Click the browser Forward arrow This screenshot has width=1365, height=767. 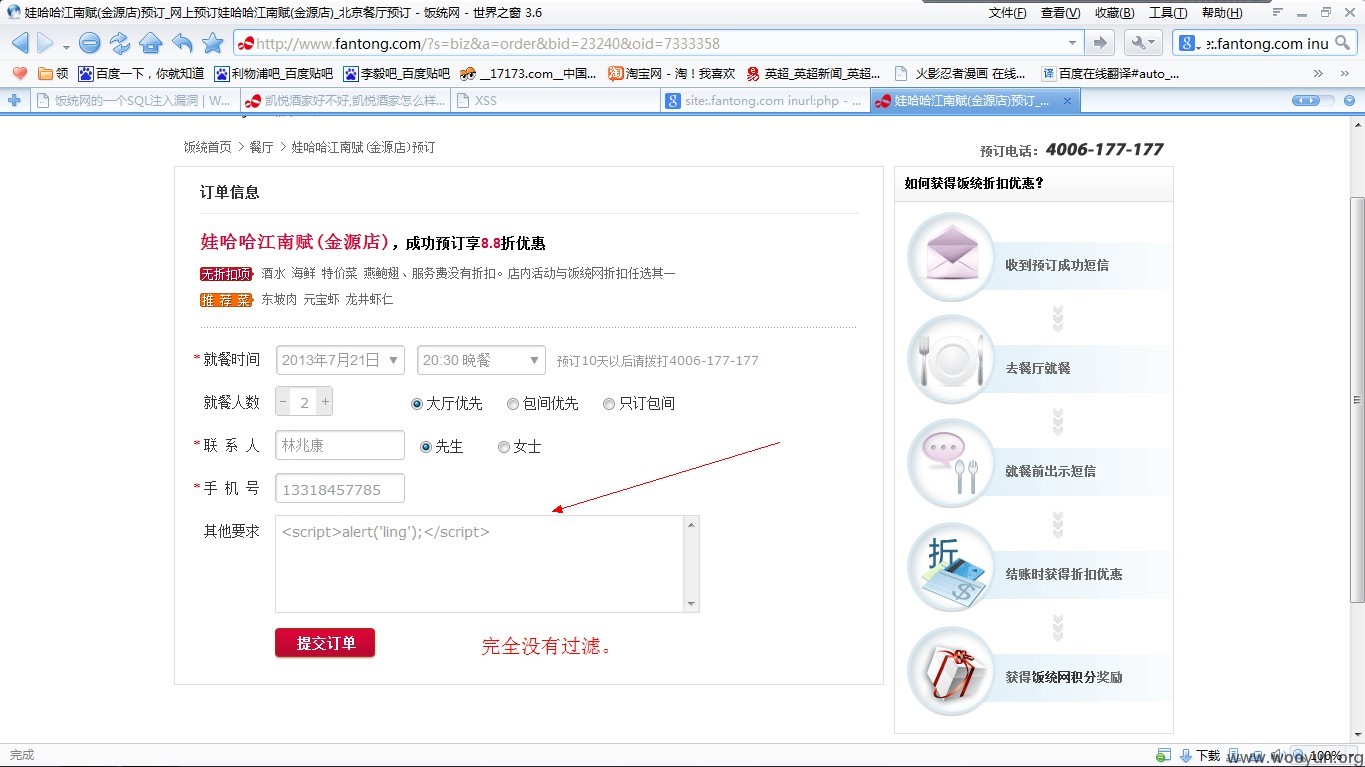45,43
